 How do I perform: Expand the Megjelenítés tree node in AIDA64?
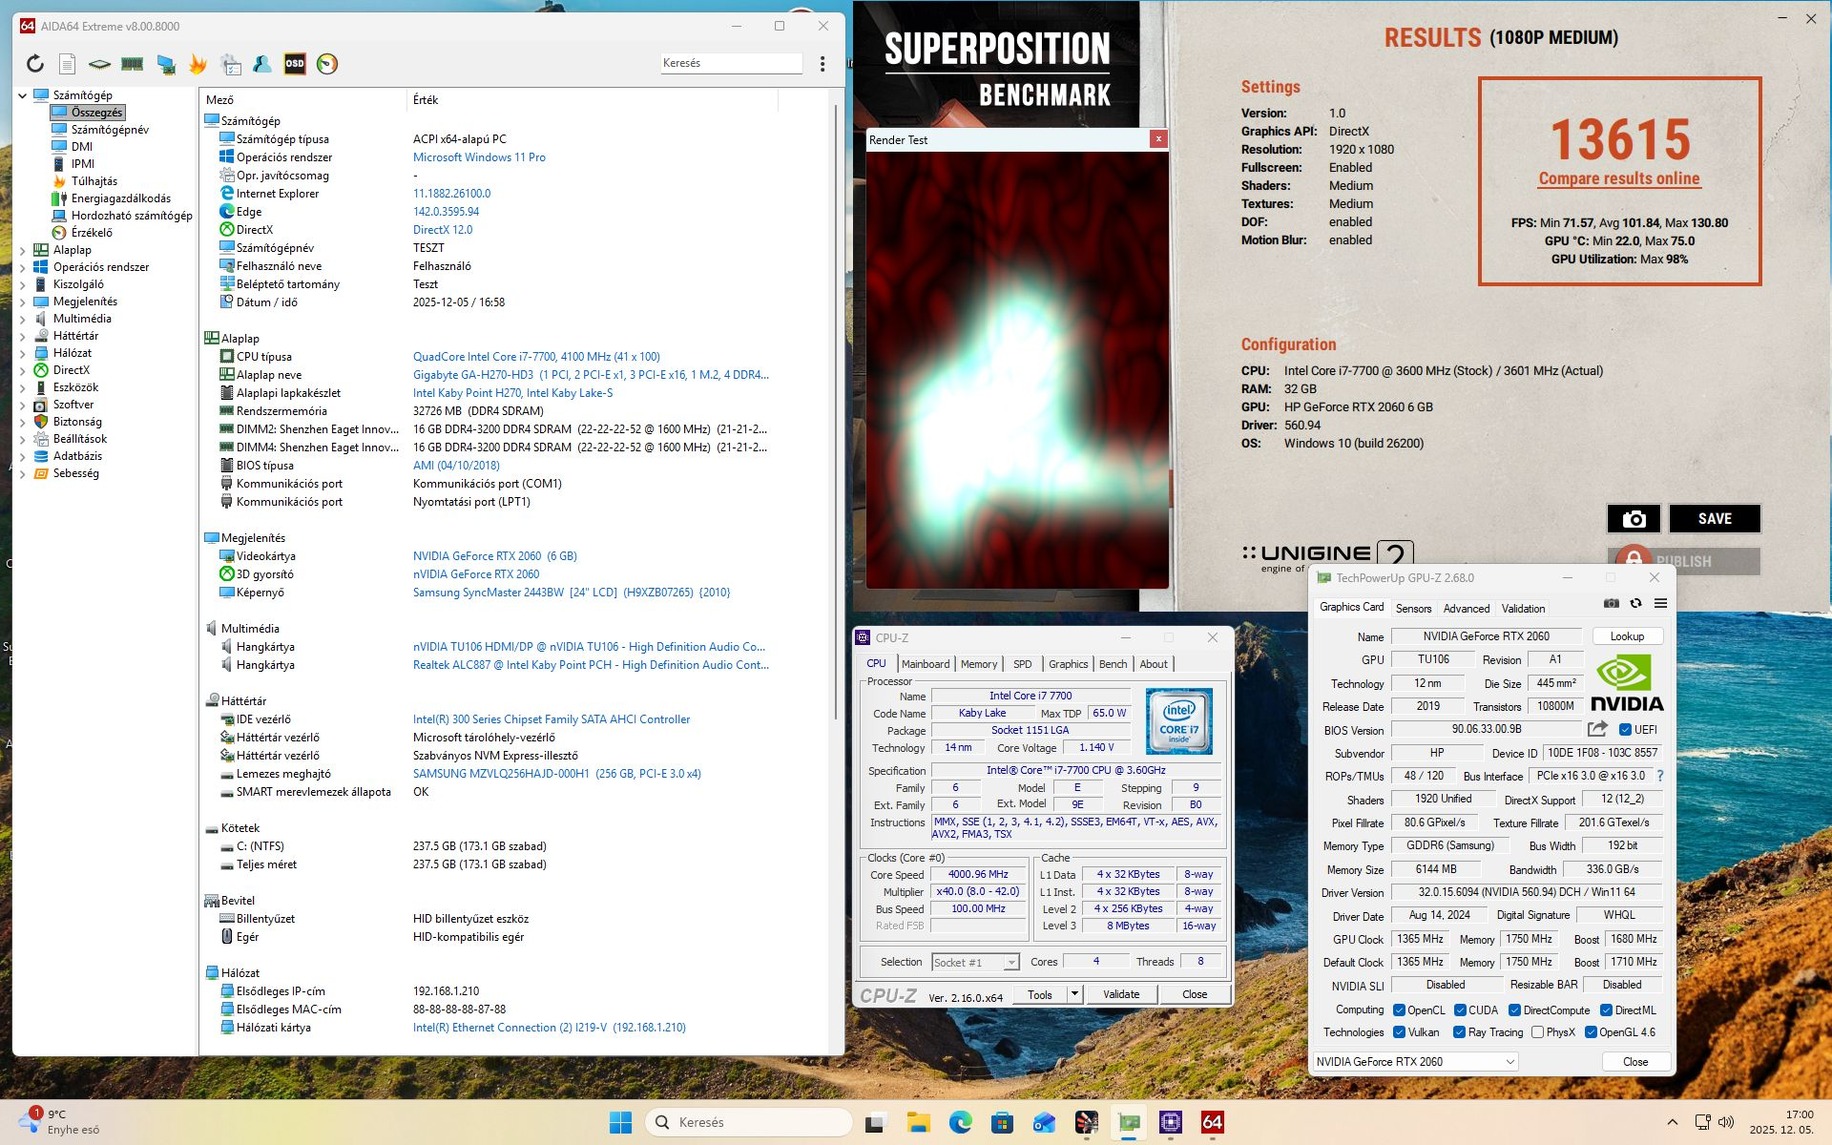pyautogui.click(x=23, y=301)
